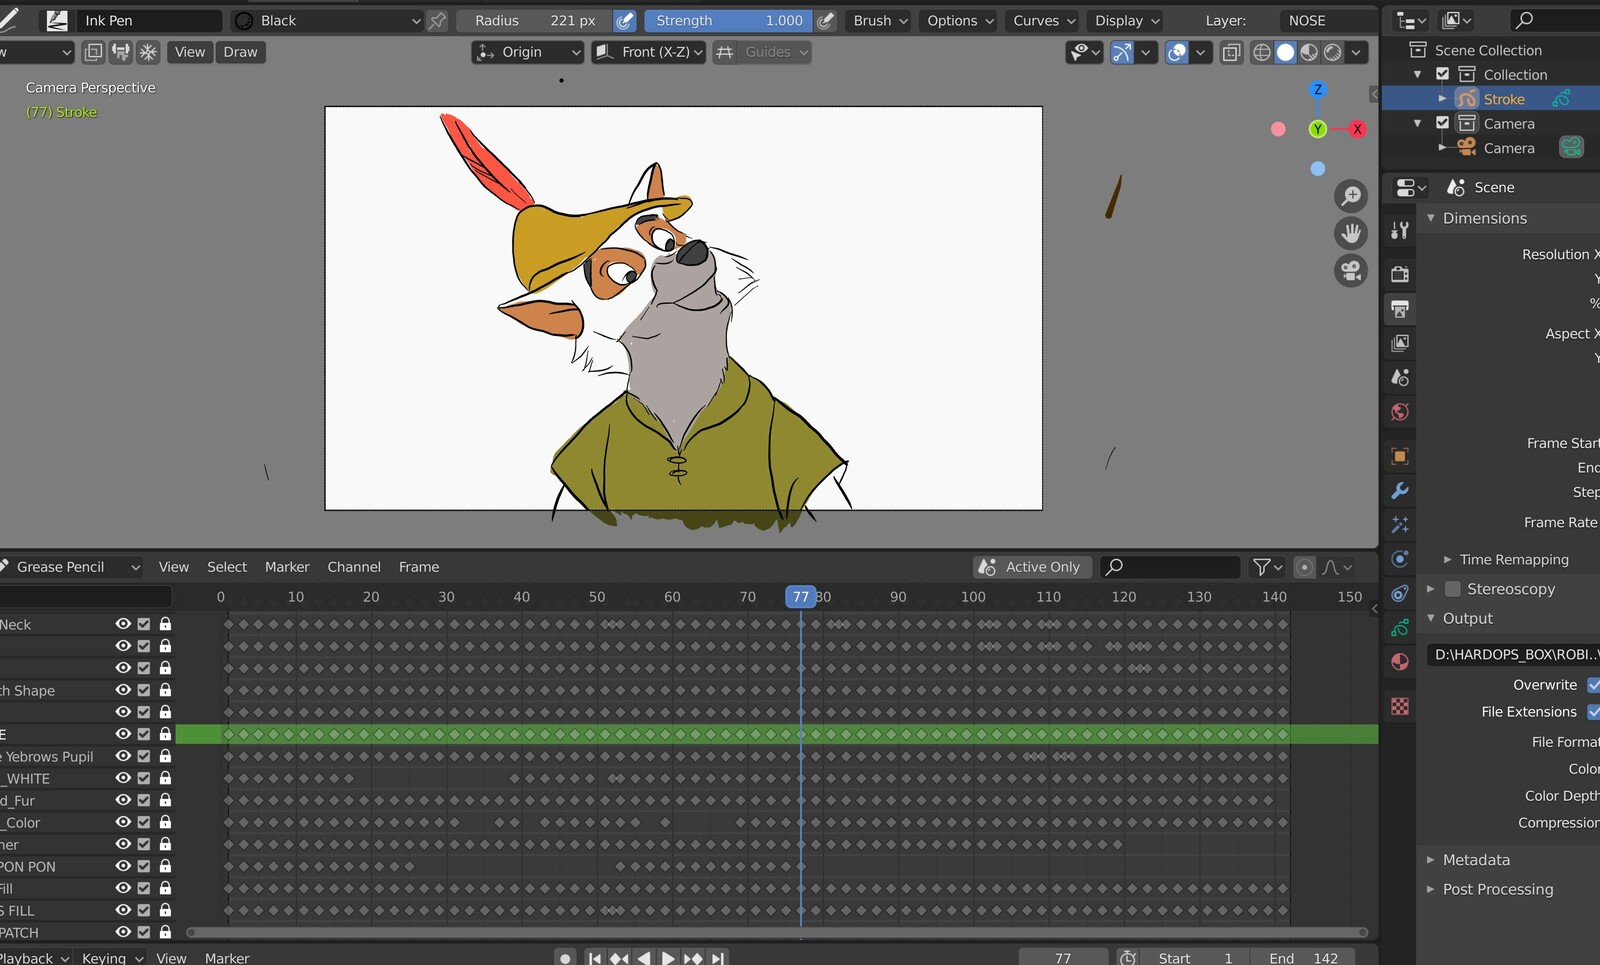Unlock the PON PON layer

click(166, 866)
